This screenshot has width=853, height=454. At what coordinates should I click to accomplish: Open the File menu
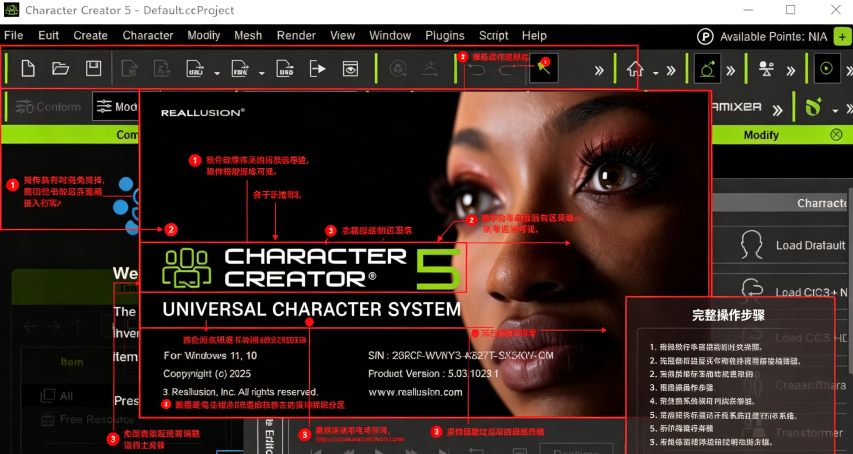pos(14,36)
